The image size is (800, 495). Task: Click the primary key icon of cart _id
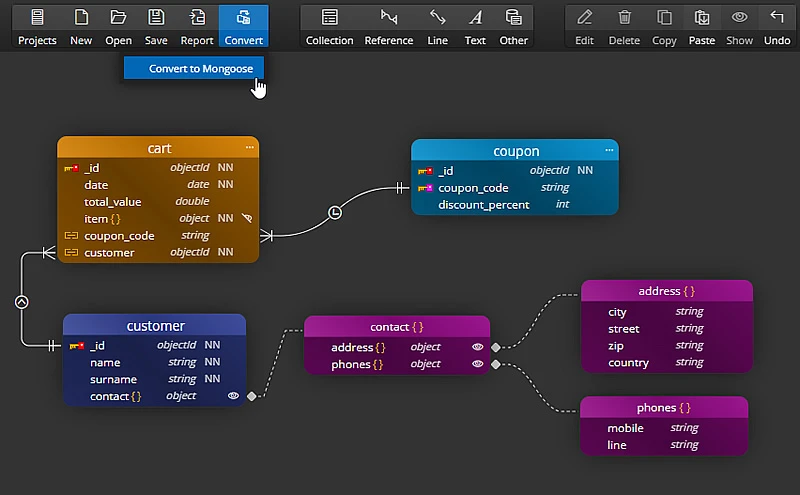71,168
